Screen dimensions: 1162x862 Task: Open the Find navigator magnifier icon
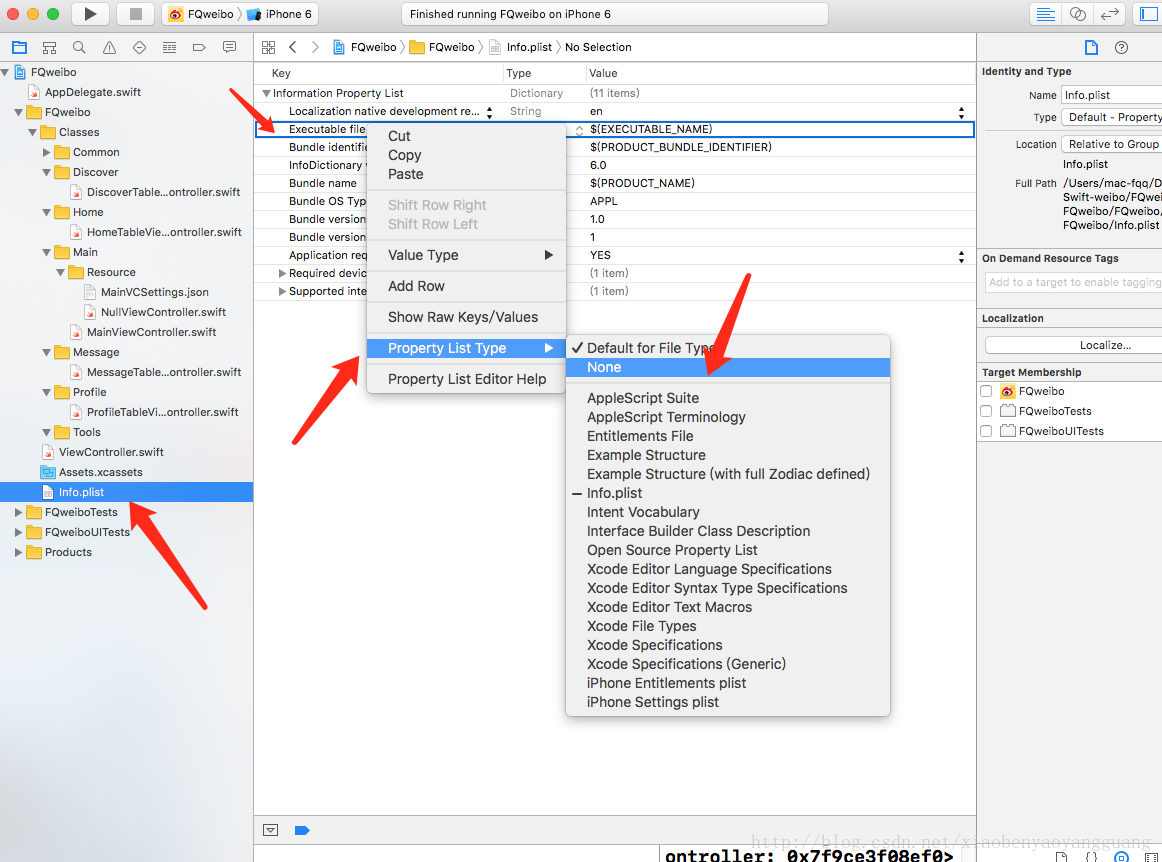pos(79,47)
